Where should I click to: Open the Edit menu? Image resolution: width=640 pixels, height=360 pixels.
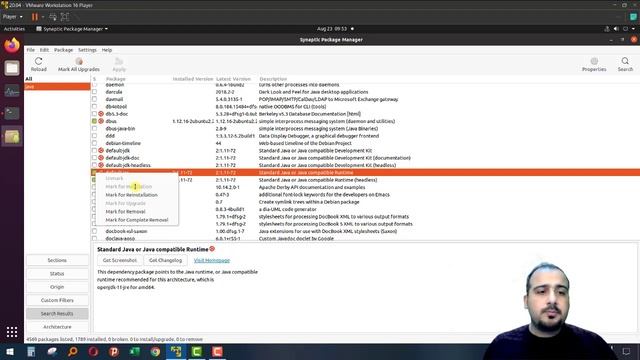[x=44, y=50]
